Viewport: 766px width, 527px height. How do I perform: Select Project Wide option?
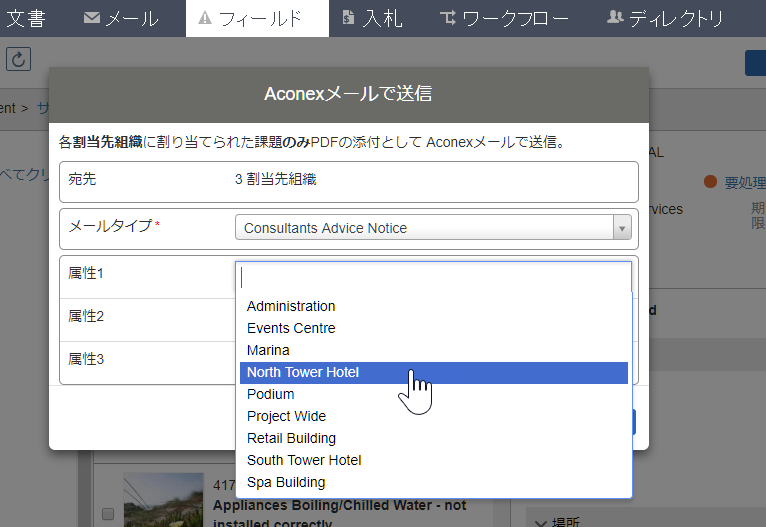click(433, 416)
